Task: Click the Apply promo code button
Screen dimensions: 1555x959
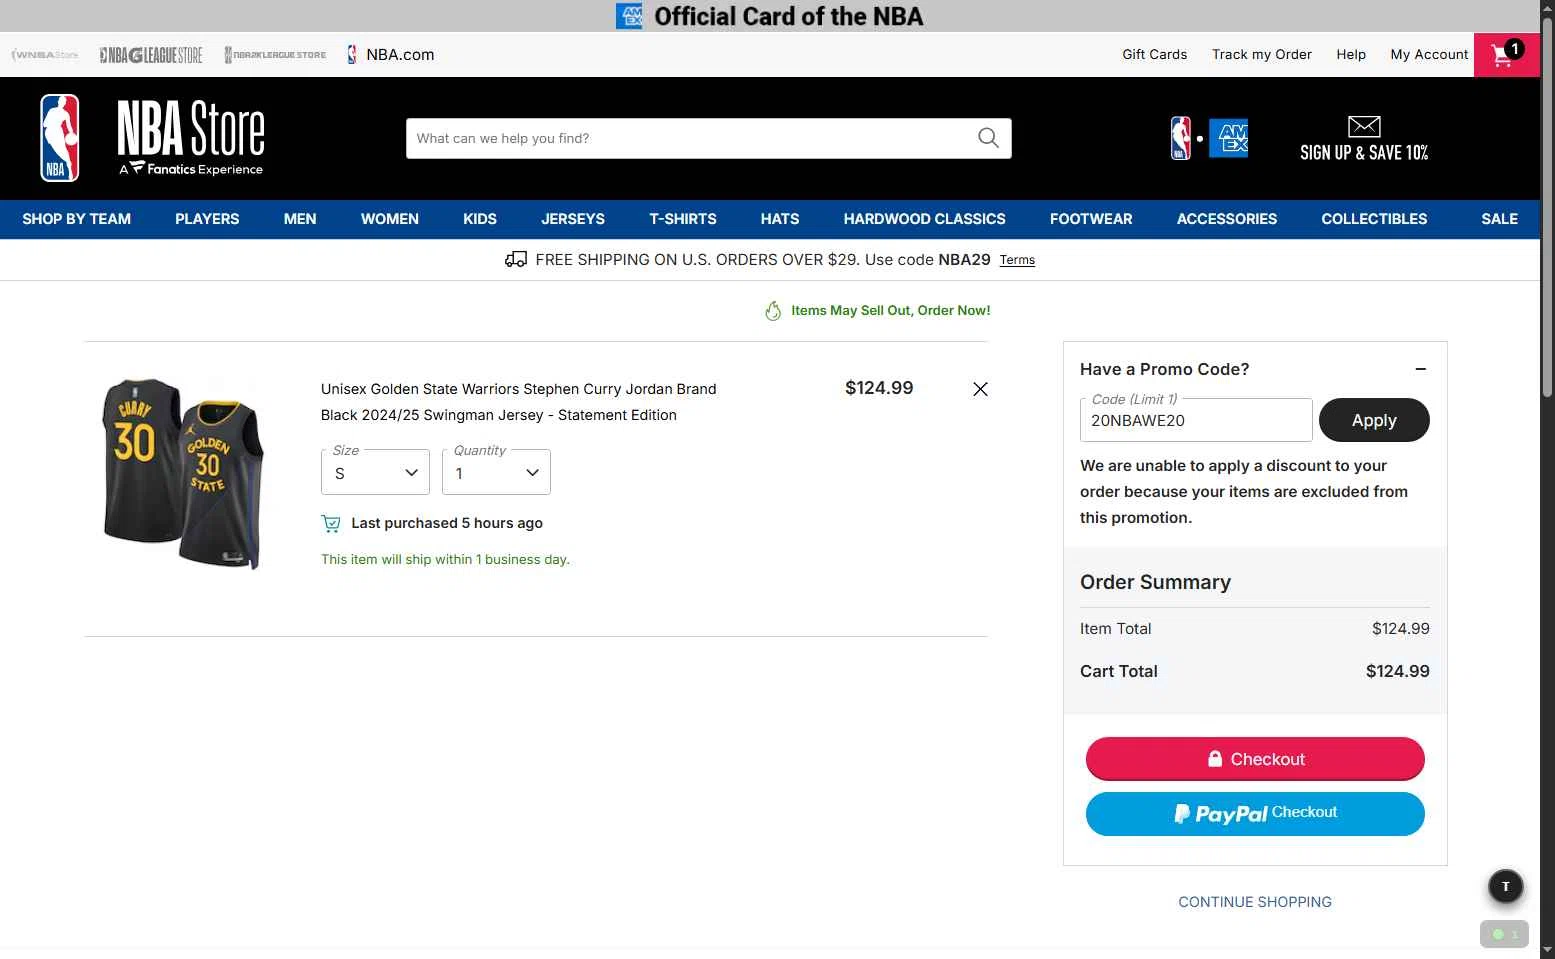Action: 1374,420
